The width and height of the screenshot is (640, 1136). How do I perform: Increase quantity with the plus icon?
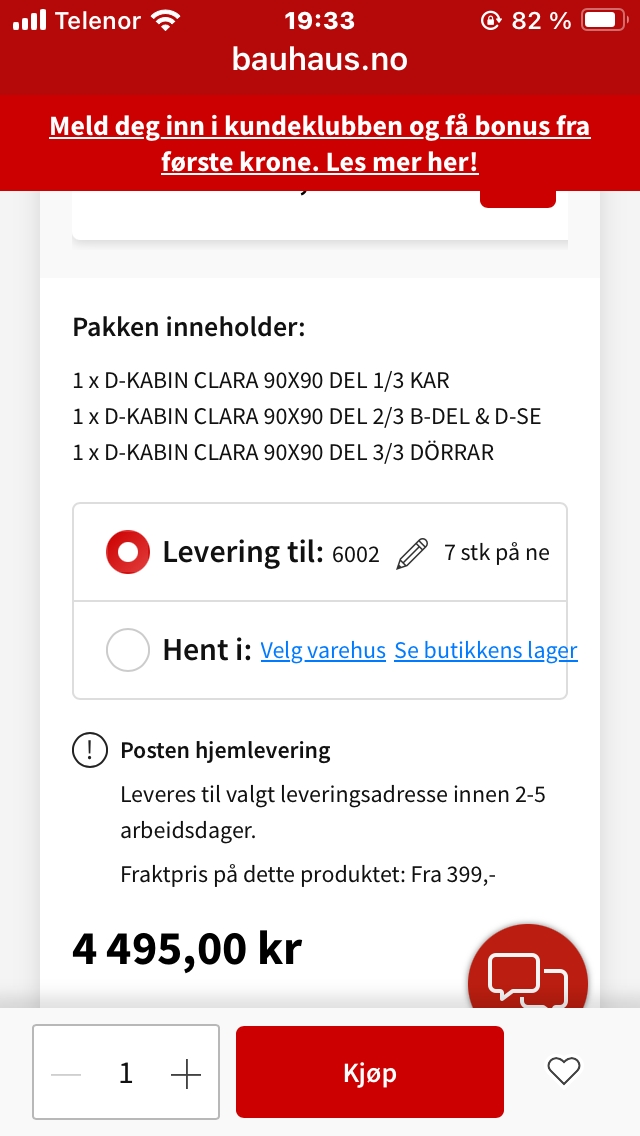185,1072
